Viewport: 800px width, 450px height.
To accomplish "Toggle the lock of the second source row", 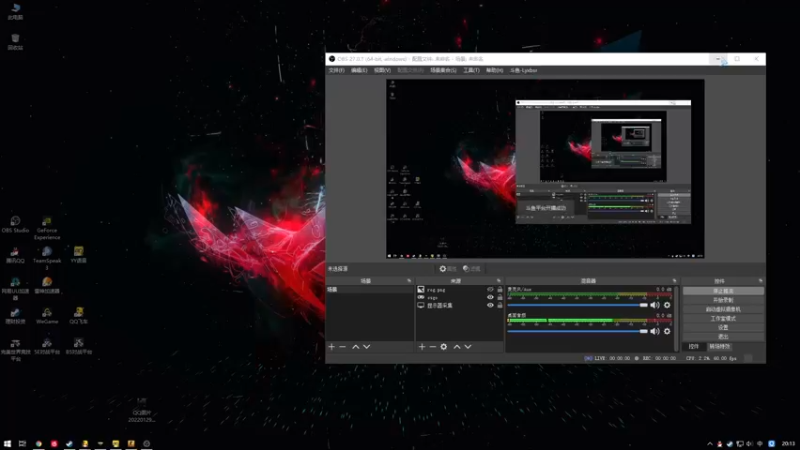I will [500, 297].
